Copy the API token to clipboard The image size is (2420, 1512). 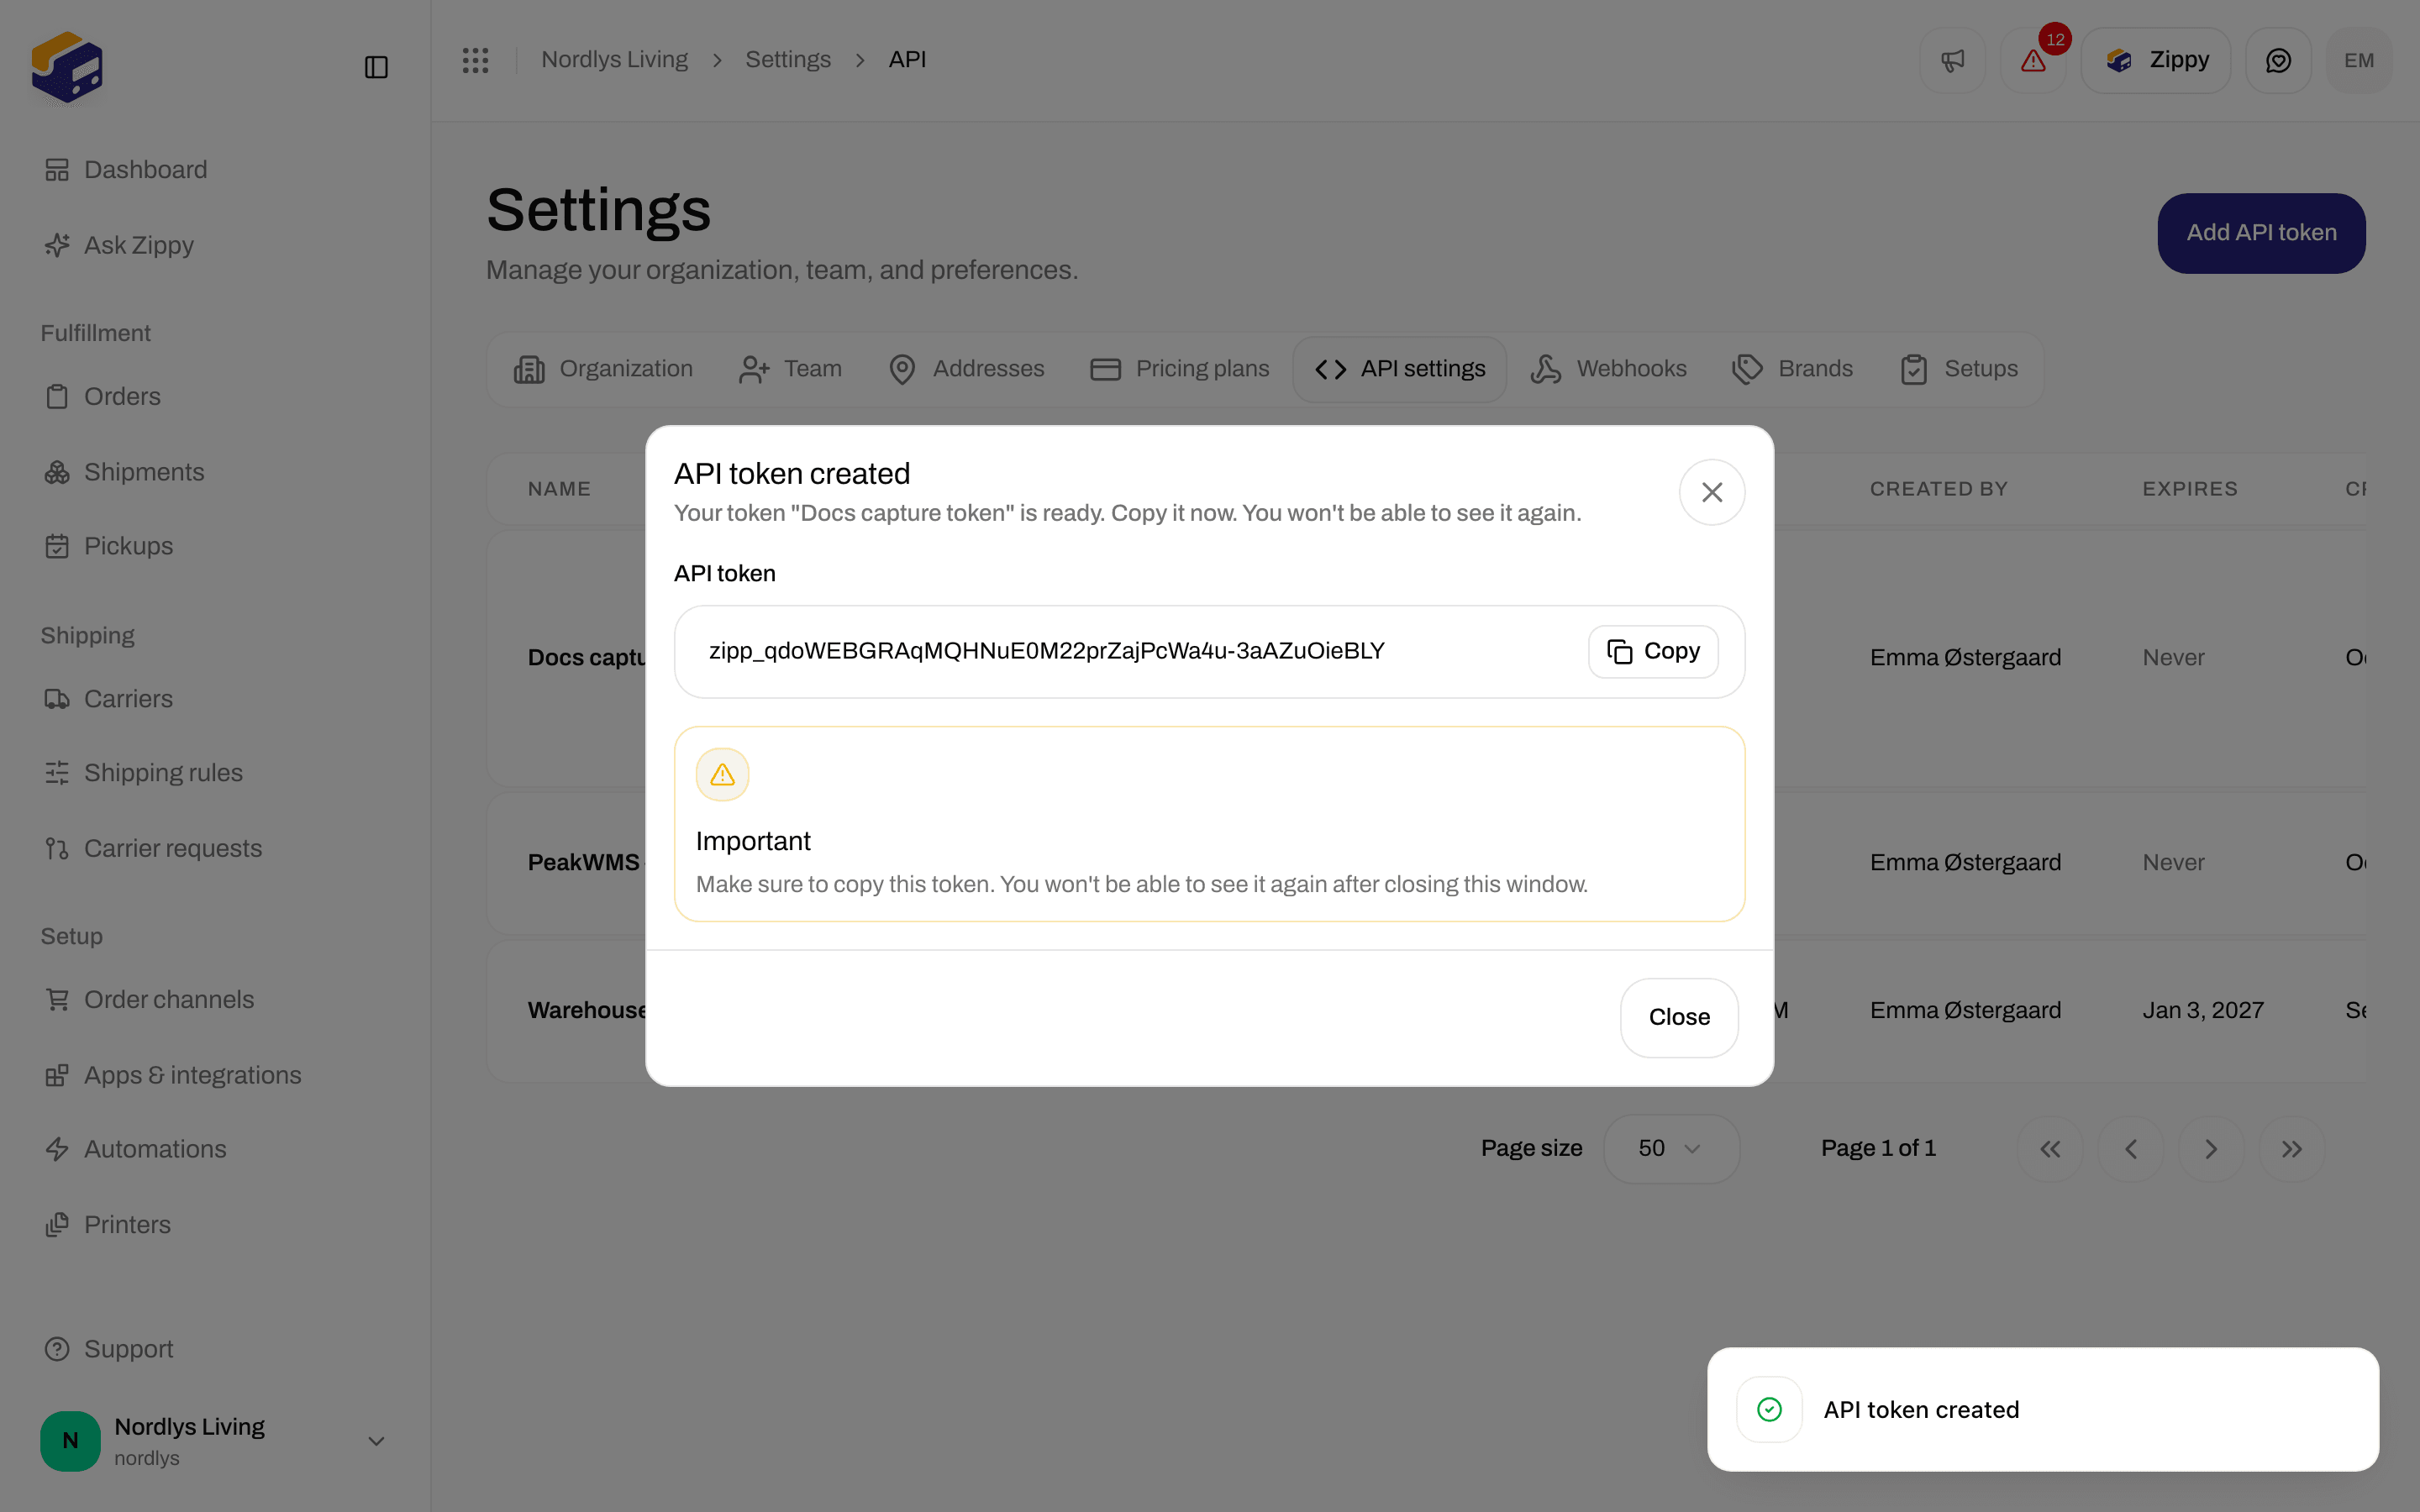pyautogui.click(x=1653, y=651)
